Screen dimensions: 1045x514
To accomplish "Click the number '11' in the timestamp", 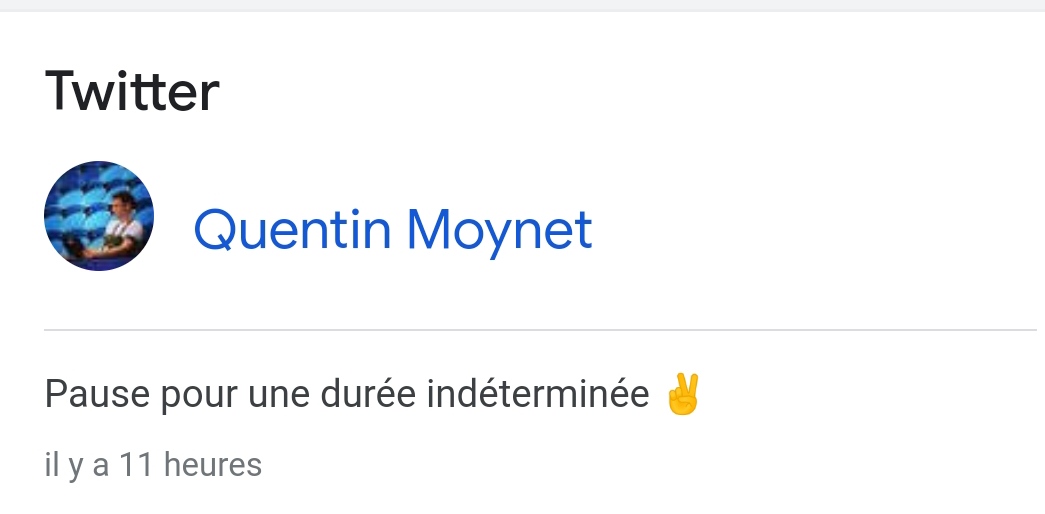I will click(136, 464).
